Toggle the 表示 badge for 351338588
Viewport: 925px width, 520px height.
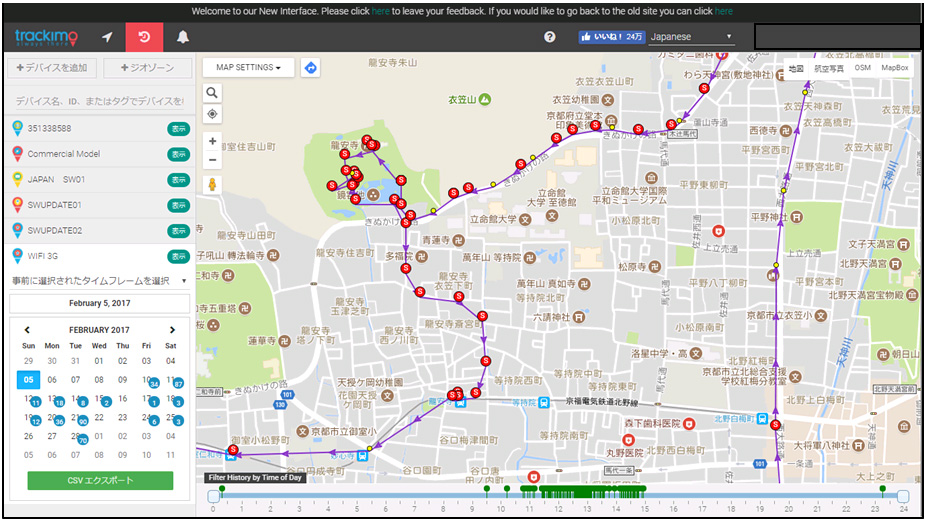click(x=179, y=128)
